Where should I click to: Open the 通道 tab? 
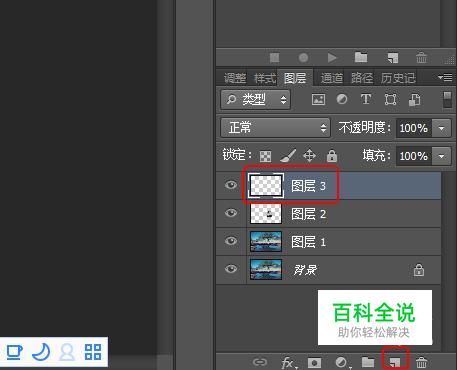pyautogui.click(x=332, y=78)
